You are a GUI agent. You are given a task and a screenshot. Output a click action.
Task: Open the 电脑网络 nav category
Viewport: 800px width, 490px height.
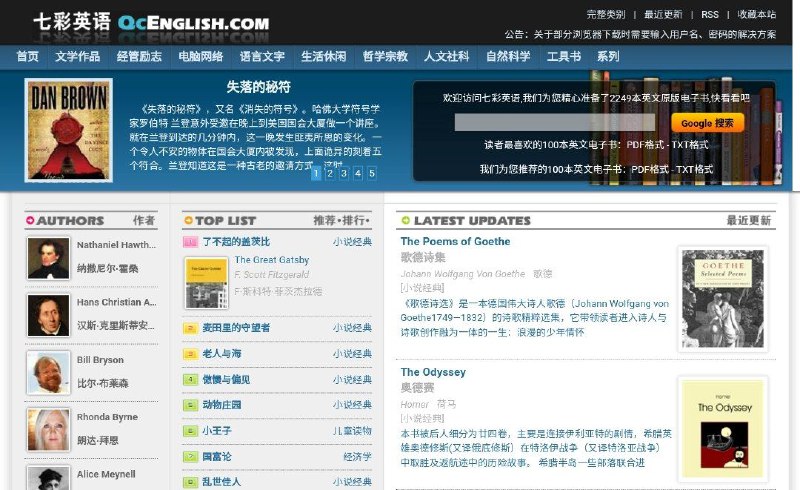coord(201,57)
